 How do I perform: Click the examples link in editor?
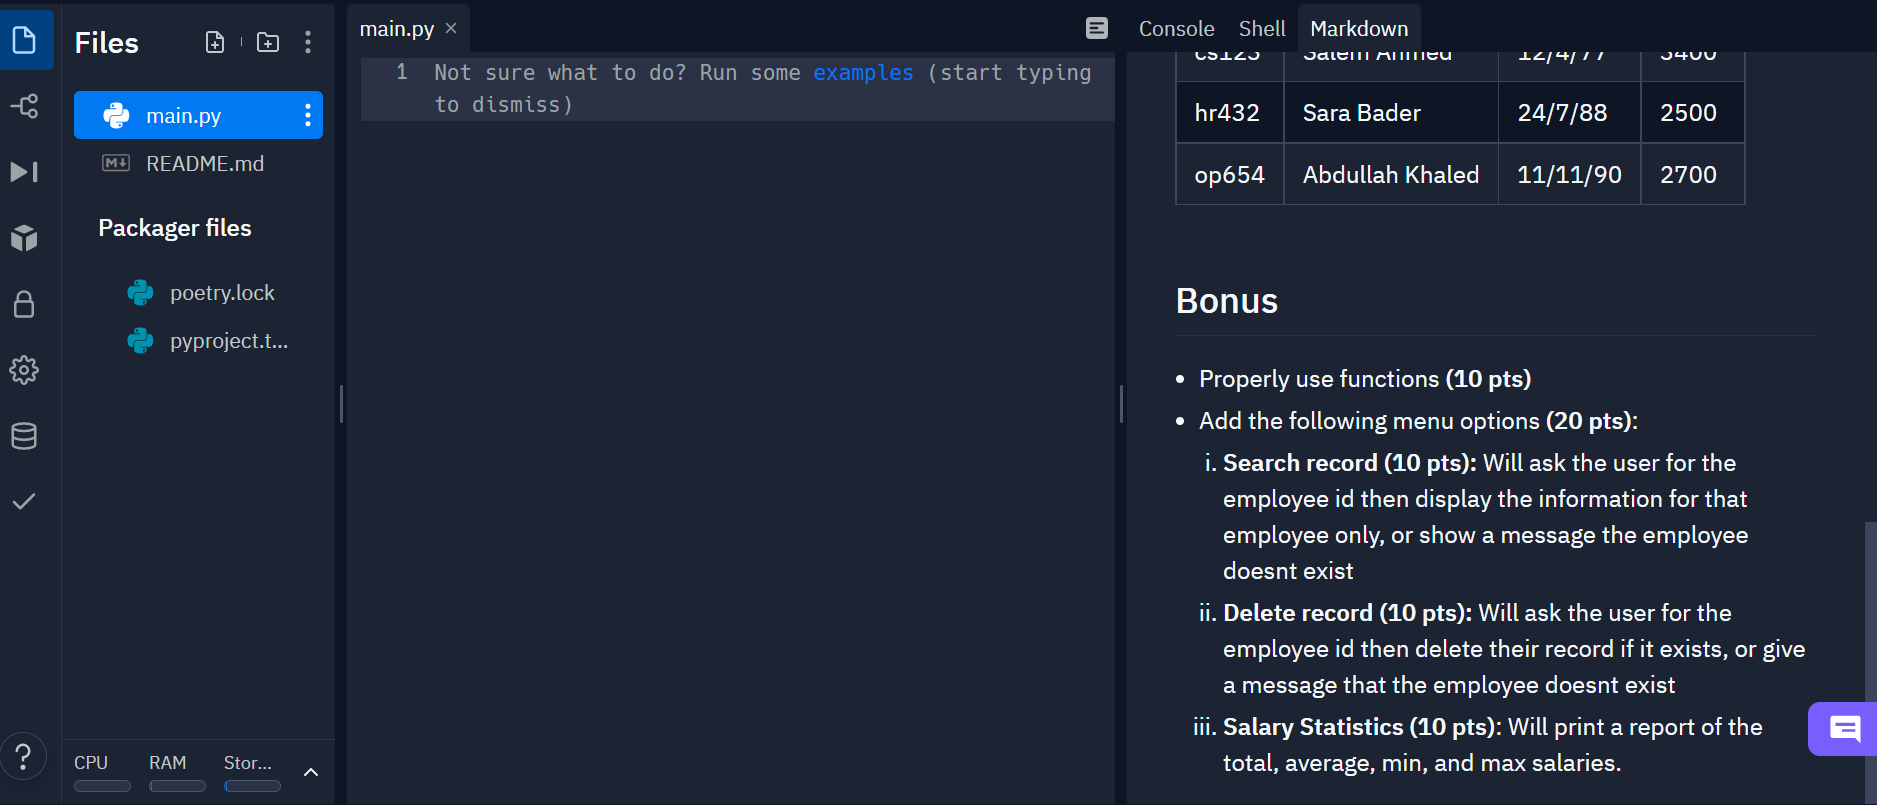863,73
